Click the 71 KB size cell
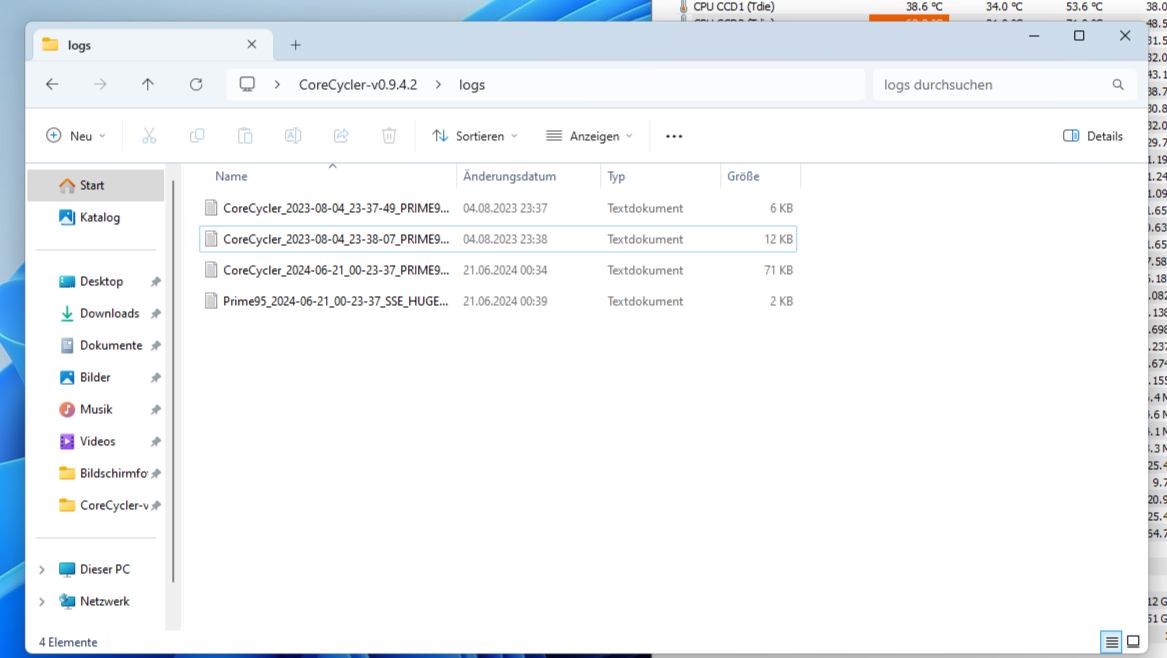The height and width of the screenshot is (658, 1167). click(778, 270)
